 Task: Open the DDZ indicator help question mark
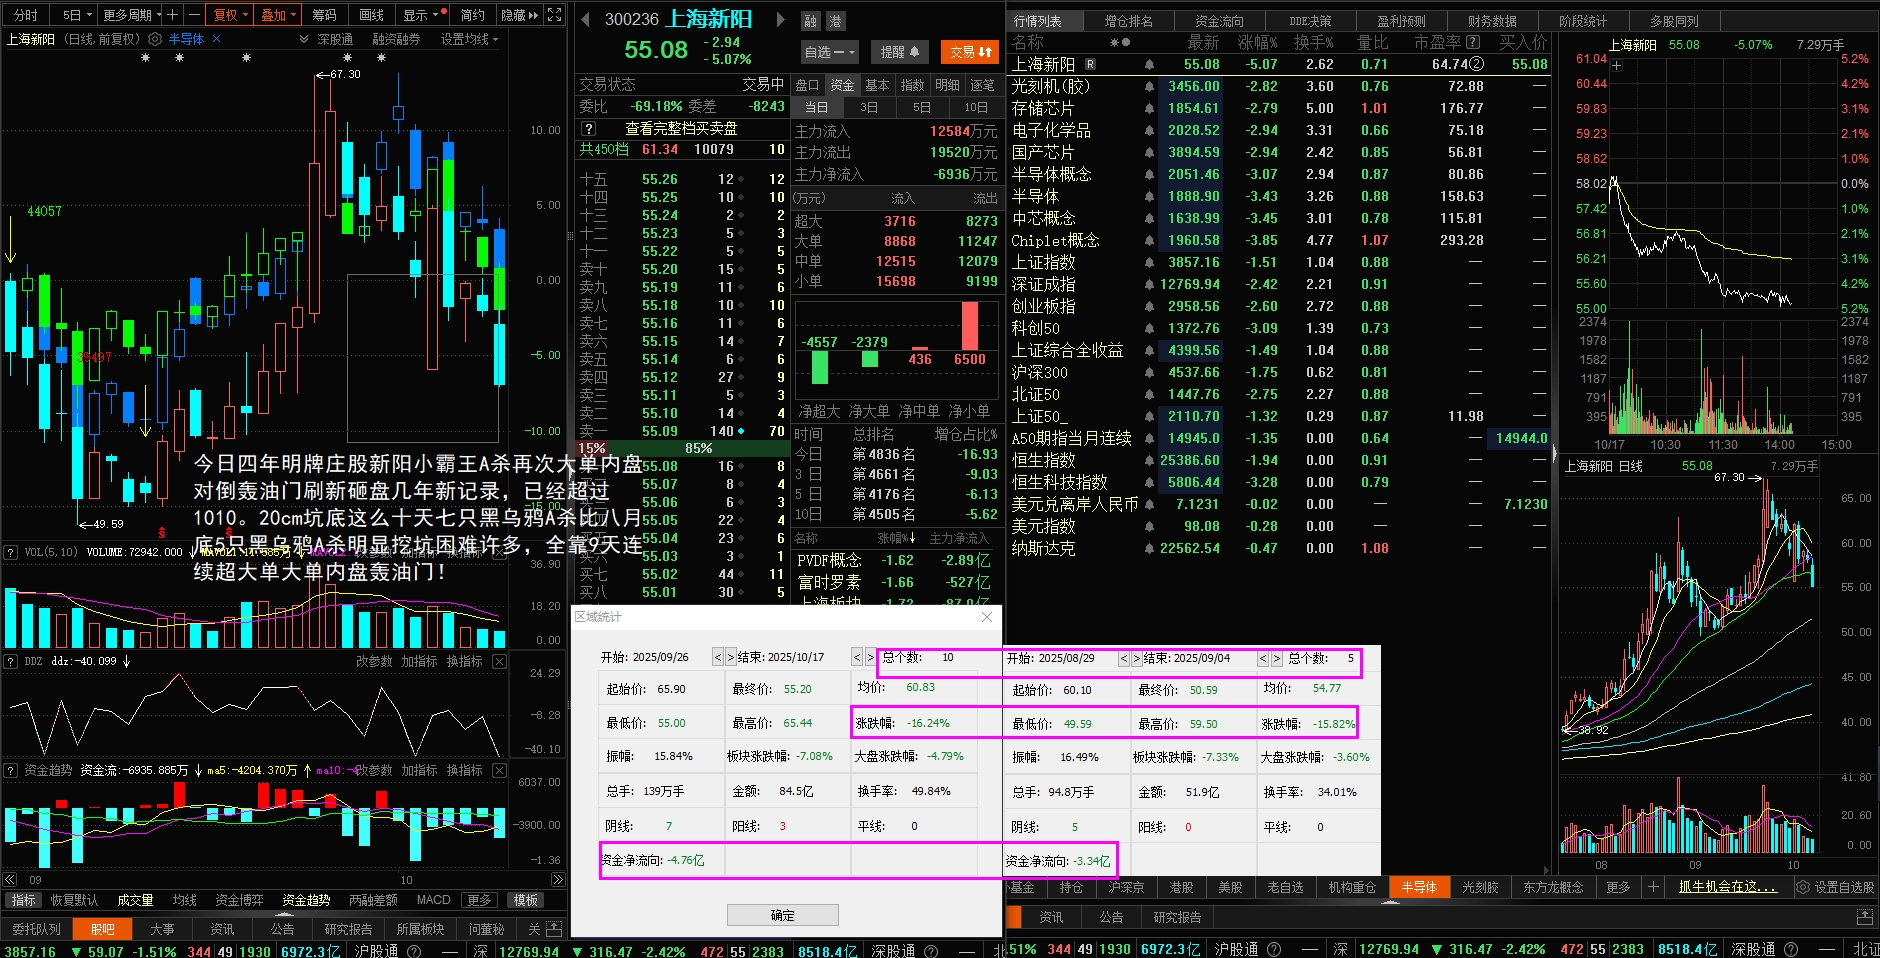(11, 661)
